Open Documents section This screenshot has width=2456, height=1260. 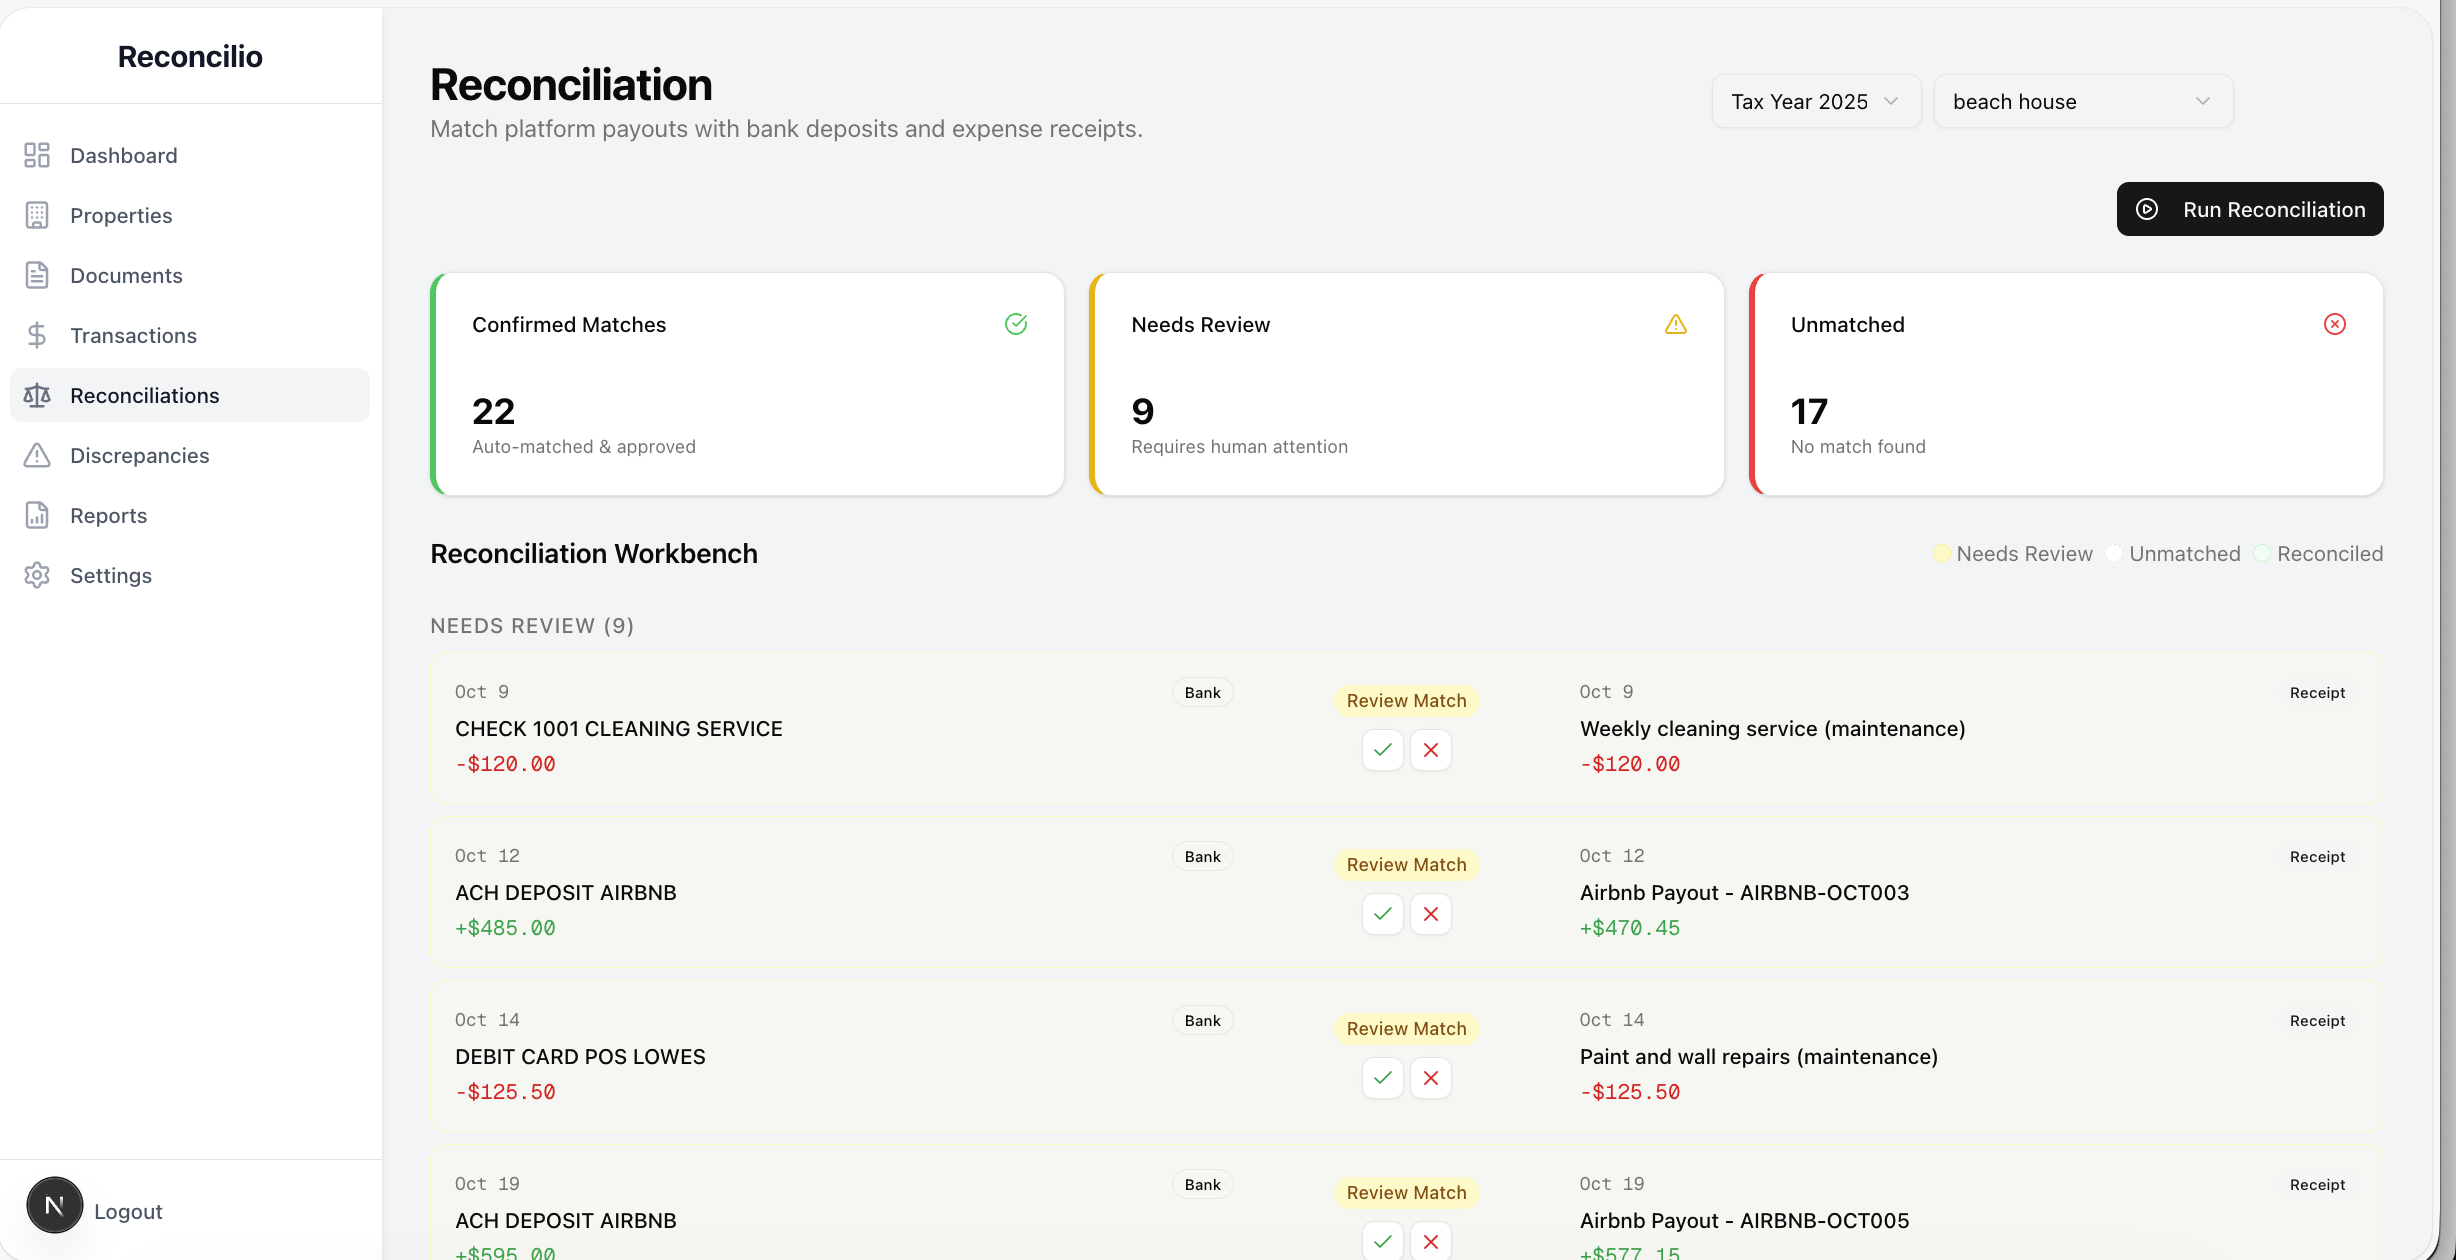pyautogui.click(x=190, y=275)
